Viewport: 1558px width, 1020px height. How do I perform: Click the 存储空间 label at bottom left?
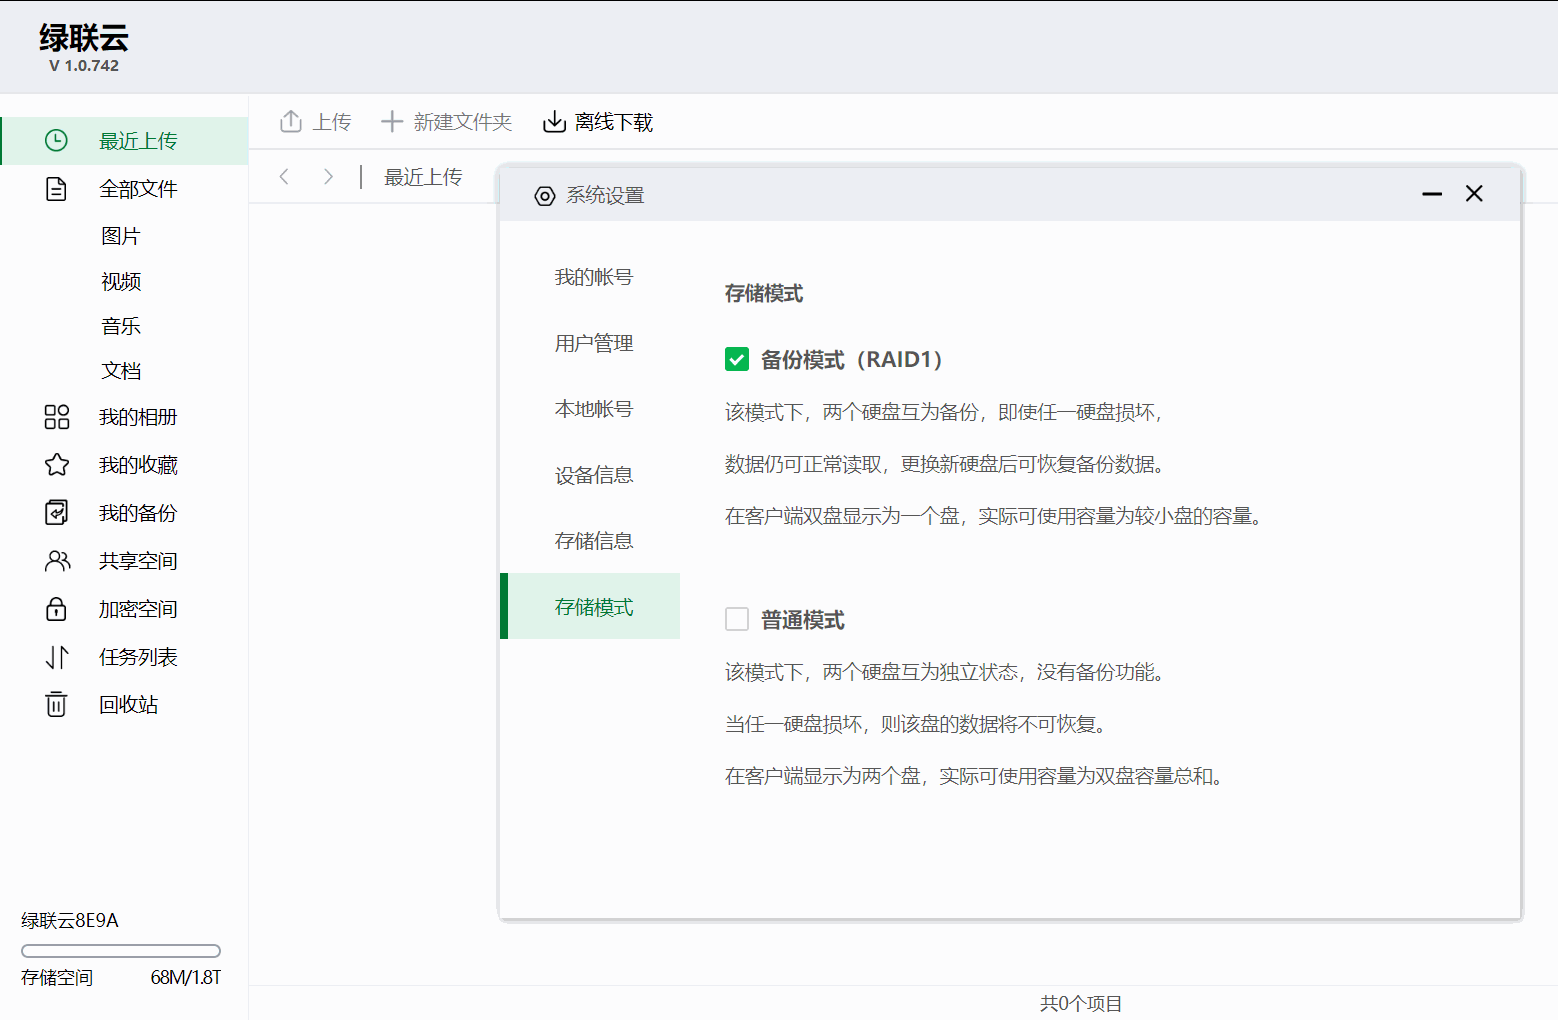pyautogui.click(x=57, y=977)
